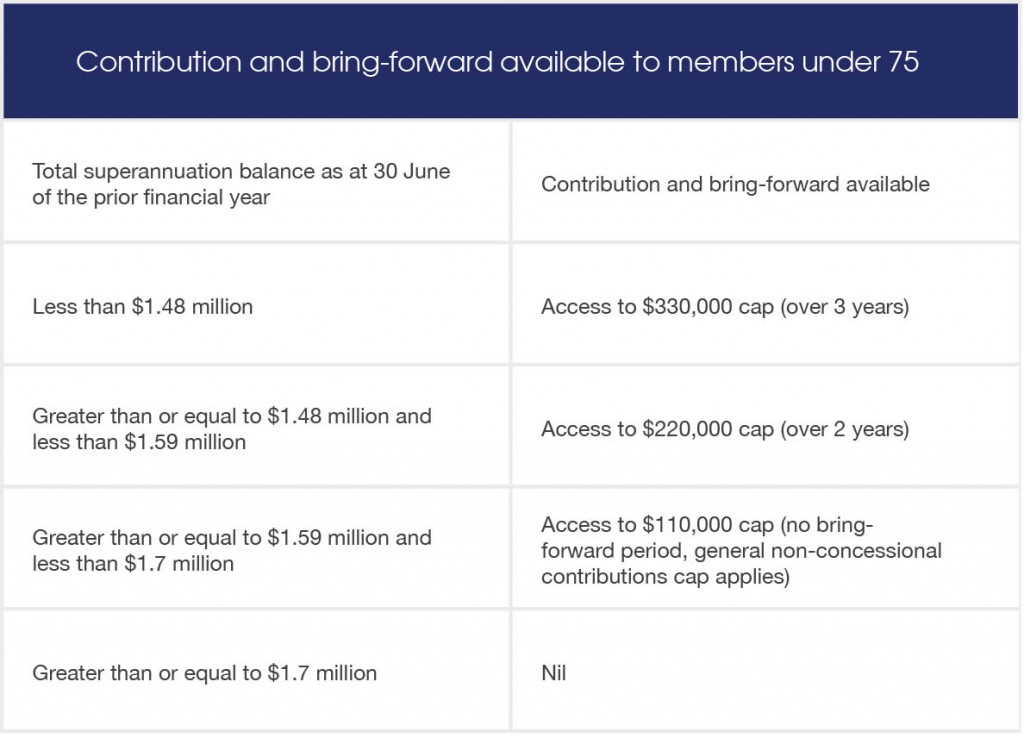Click the table title header banner
The width and height of the screenshot is (1024, 738).
511,61
